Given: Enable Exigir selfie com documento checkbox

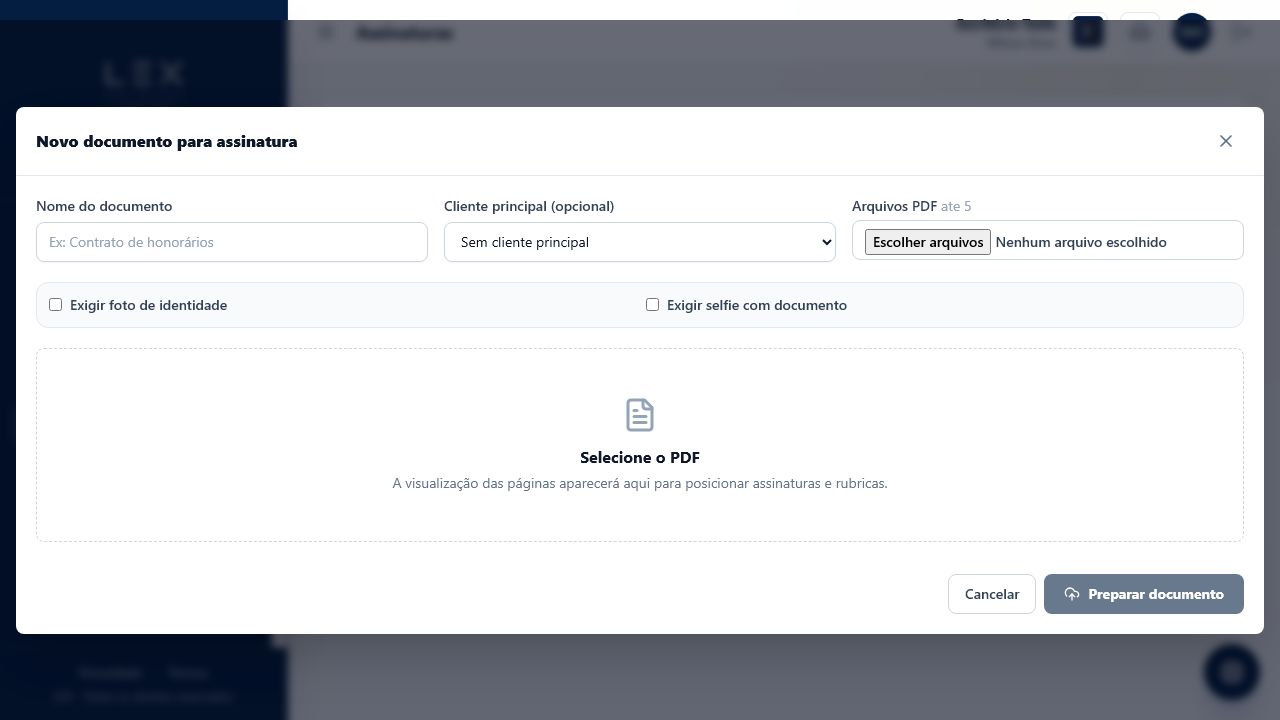Looking at the screenshot, I should pos(653,305).
